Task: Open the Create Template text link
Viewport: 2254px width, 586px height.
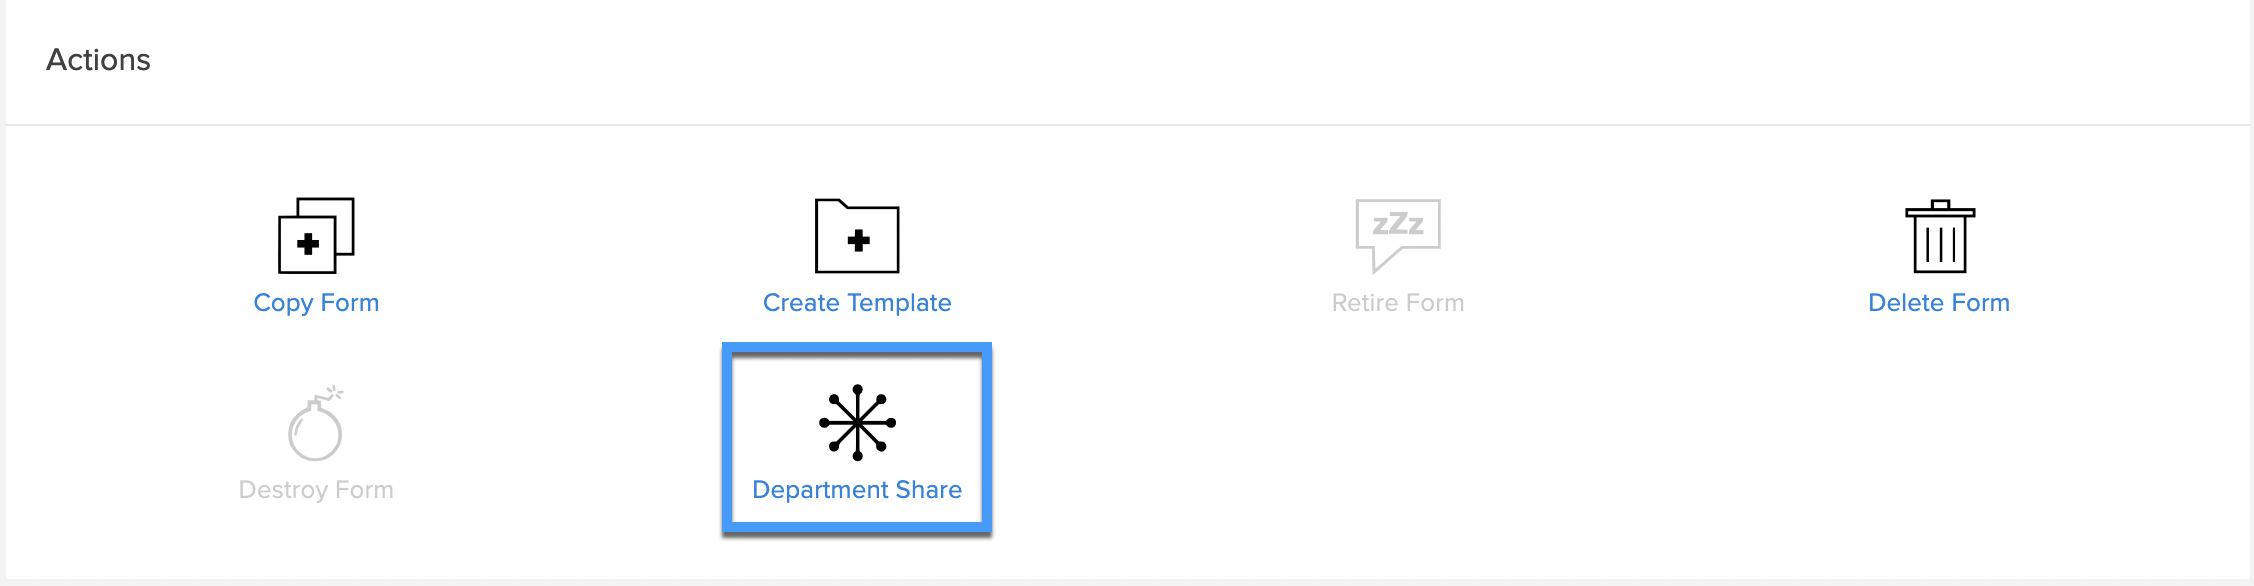Action: coord(857,303)
